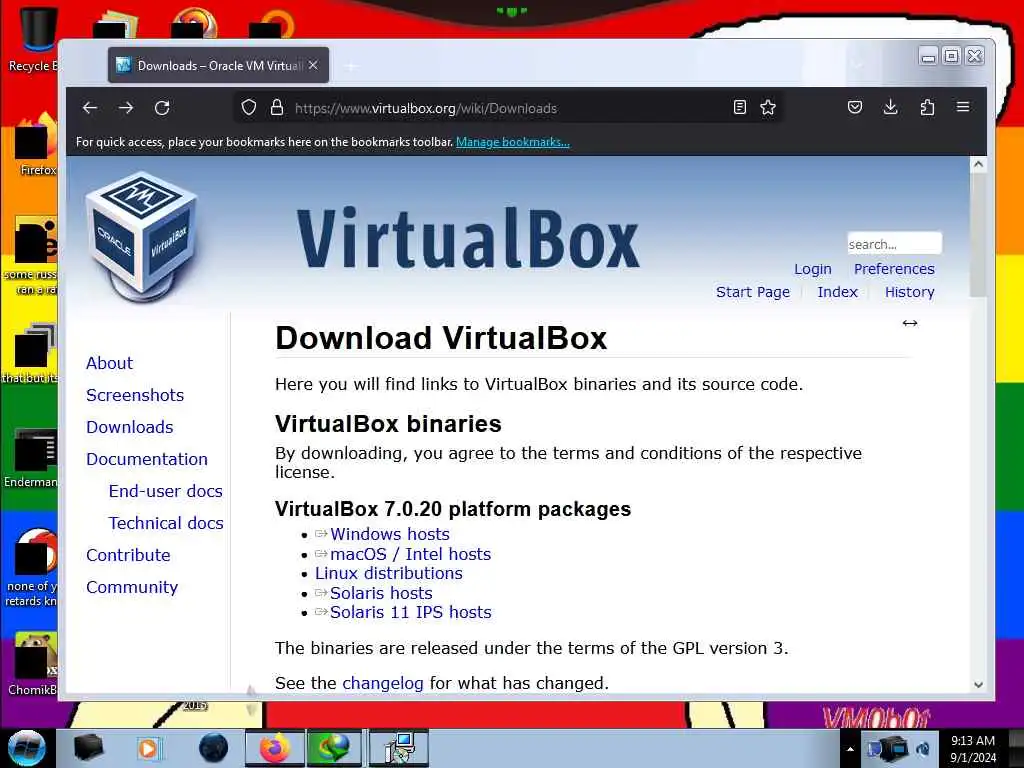
Task: Reload the VirtualBox downloads page
Action: pyautogui.click(x=162, y=108)
